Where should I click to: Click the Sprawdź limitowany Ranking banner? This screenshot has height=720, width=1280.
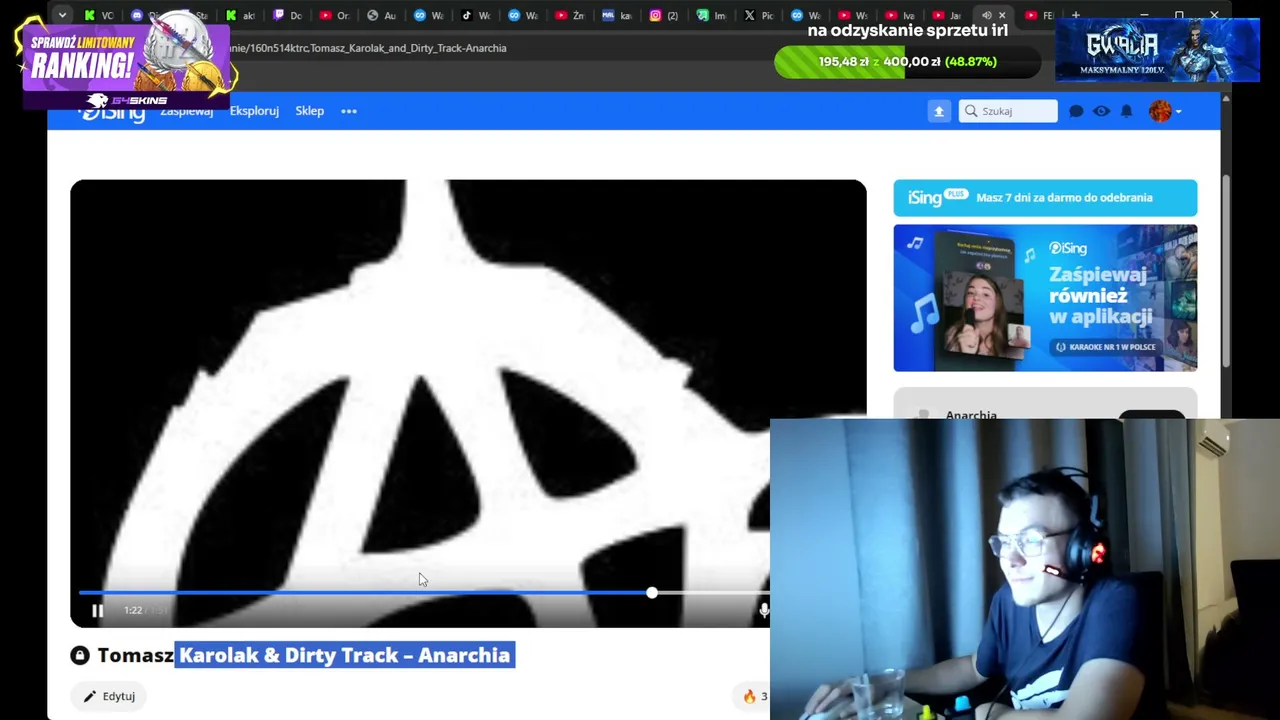(125, 62)
